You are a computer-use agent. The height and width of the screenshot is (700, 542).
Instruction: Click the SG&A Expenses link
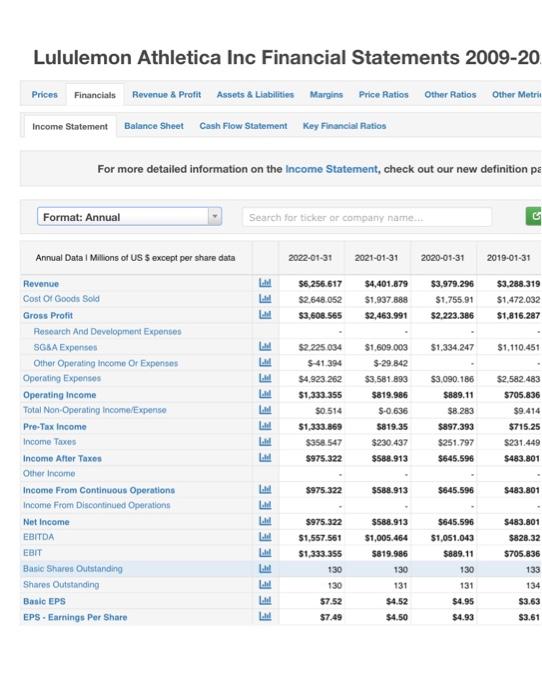pyautogui.click(x=65, y=347)
